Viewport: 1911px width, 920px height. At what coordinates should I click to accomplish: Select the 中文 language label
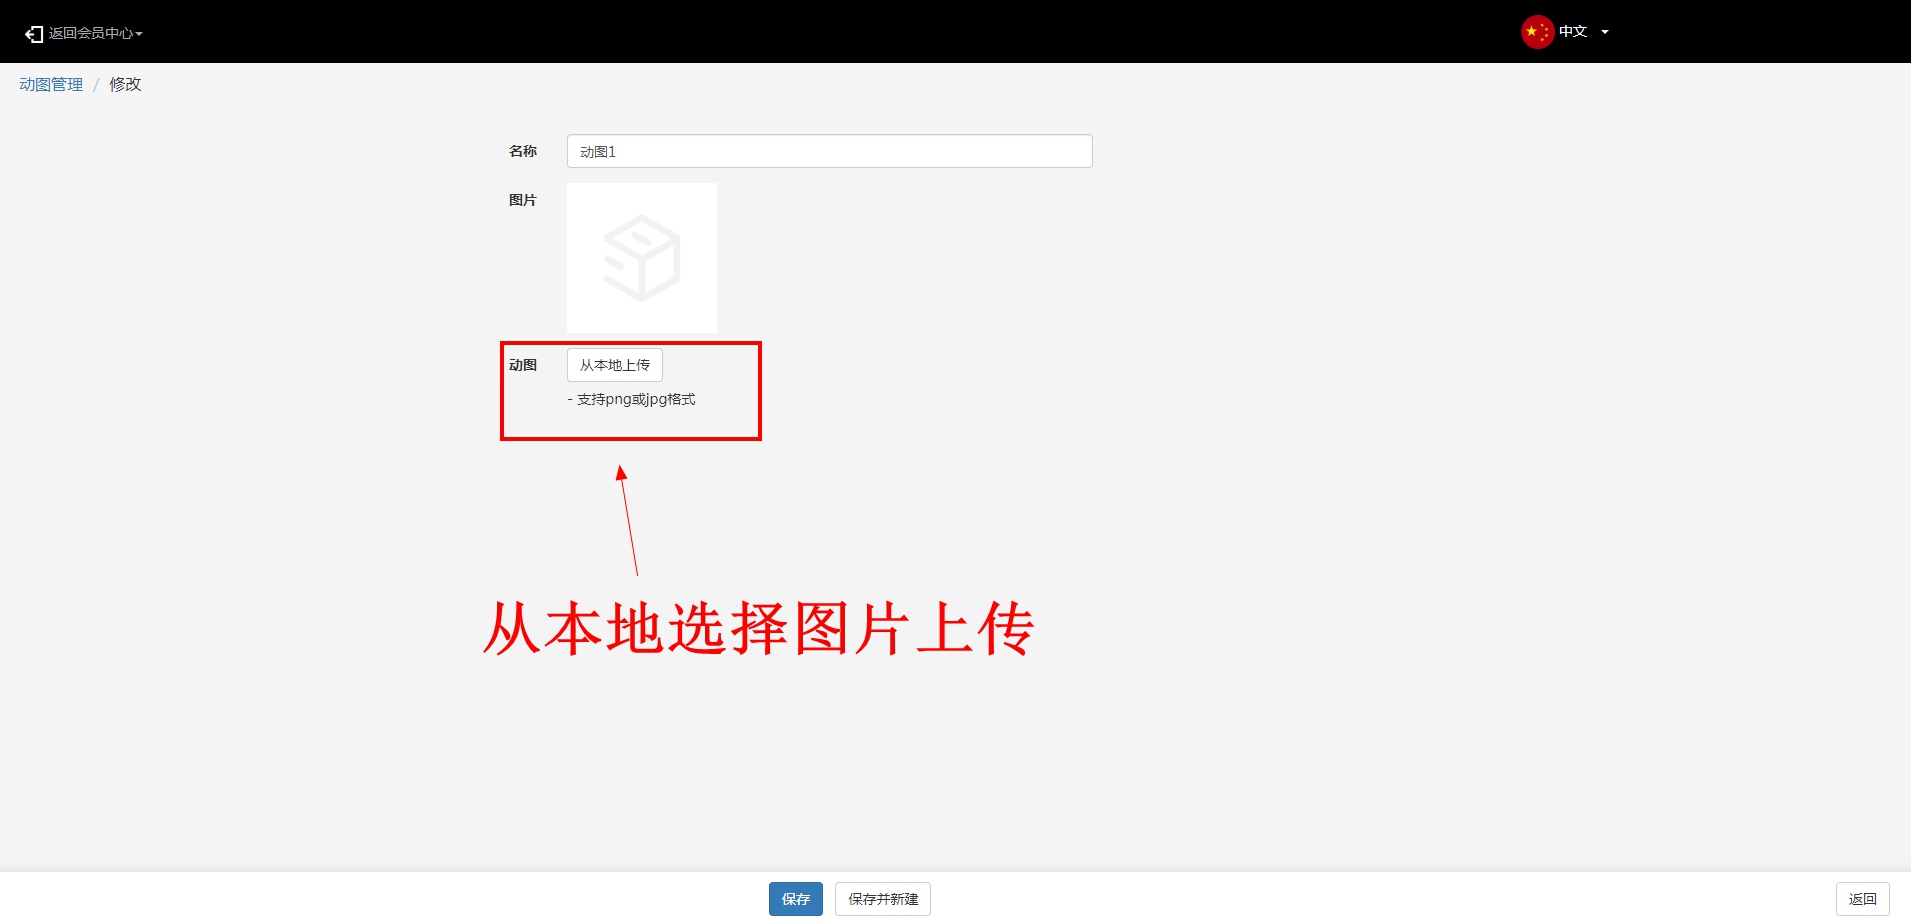tap(1573, 32)
